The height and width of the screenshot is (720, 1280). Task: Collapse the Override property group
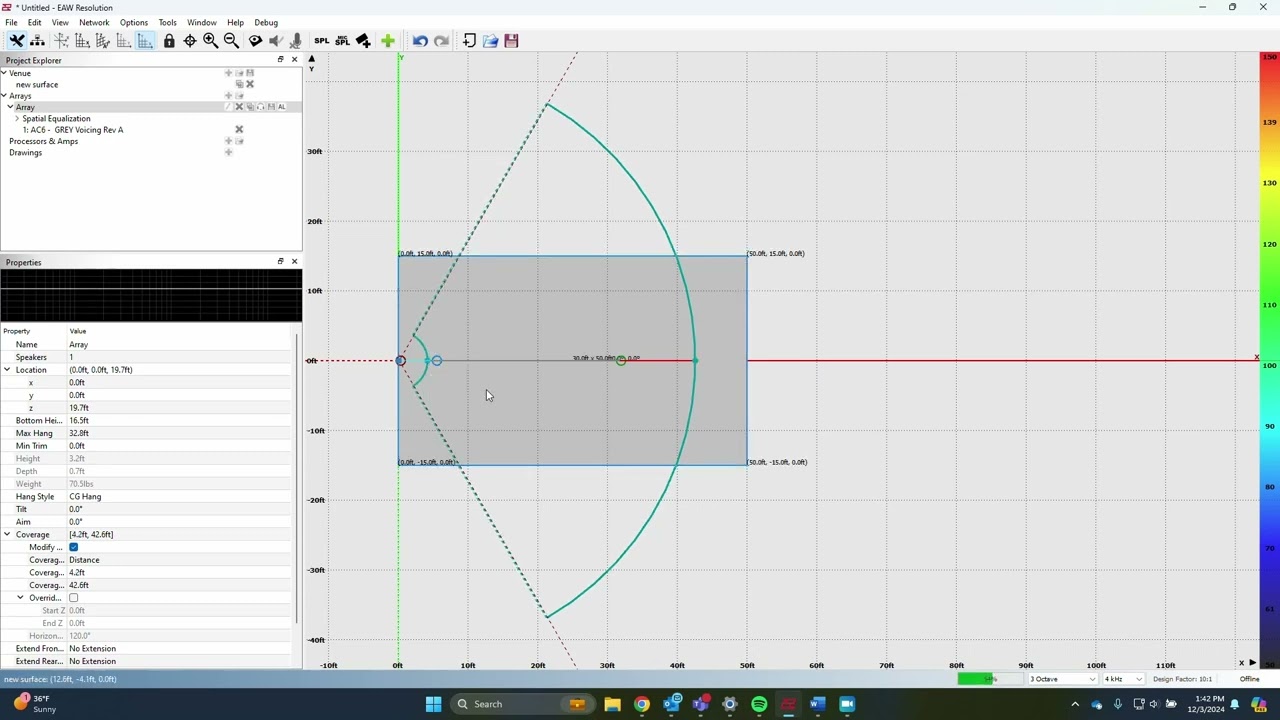click(20, 598)
